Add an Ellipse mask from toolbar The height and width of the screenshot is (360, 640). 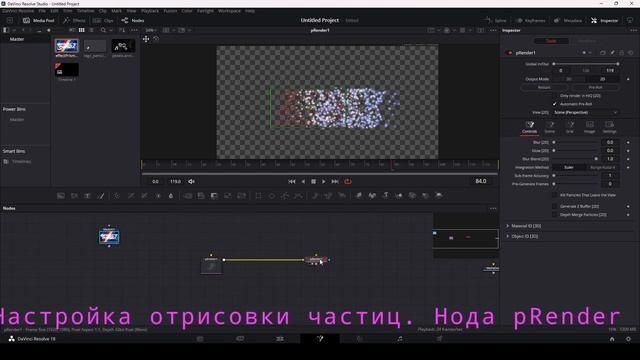[272, 196]
